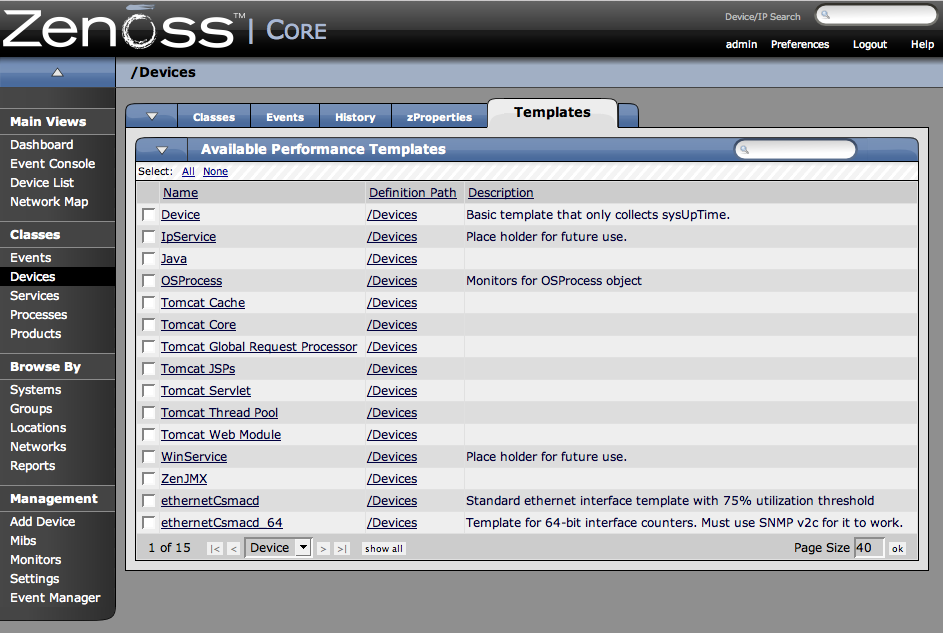Check the Tomcat Core checkbox
The height and width of the screenshot is (633, 943).
click(x=149, y=325)
